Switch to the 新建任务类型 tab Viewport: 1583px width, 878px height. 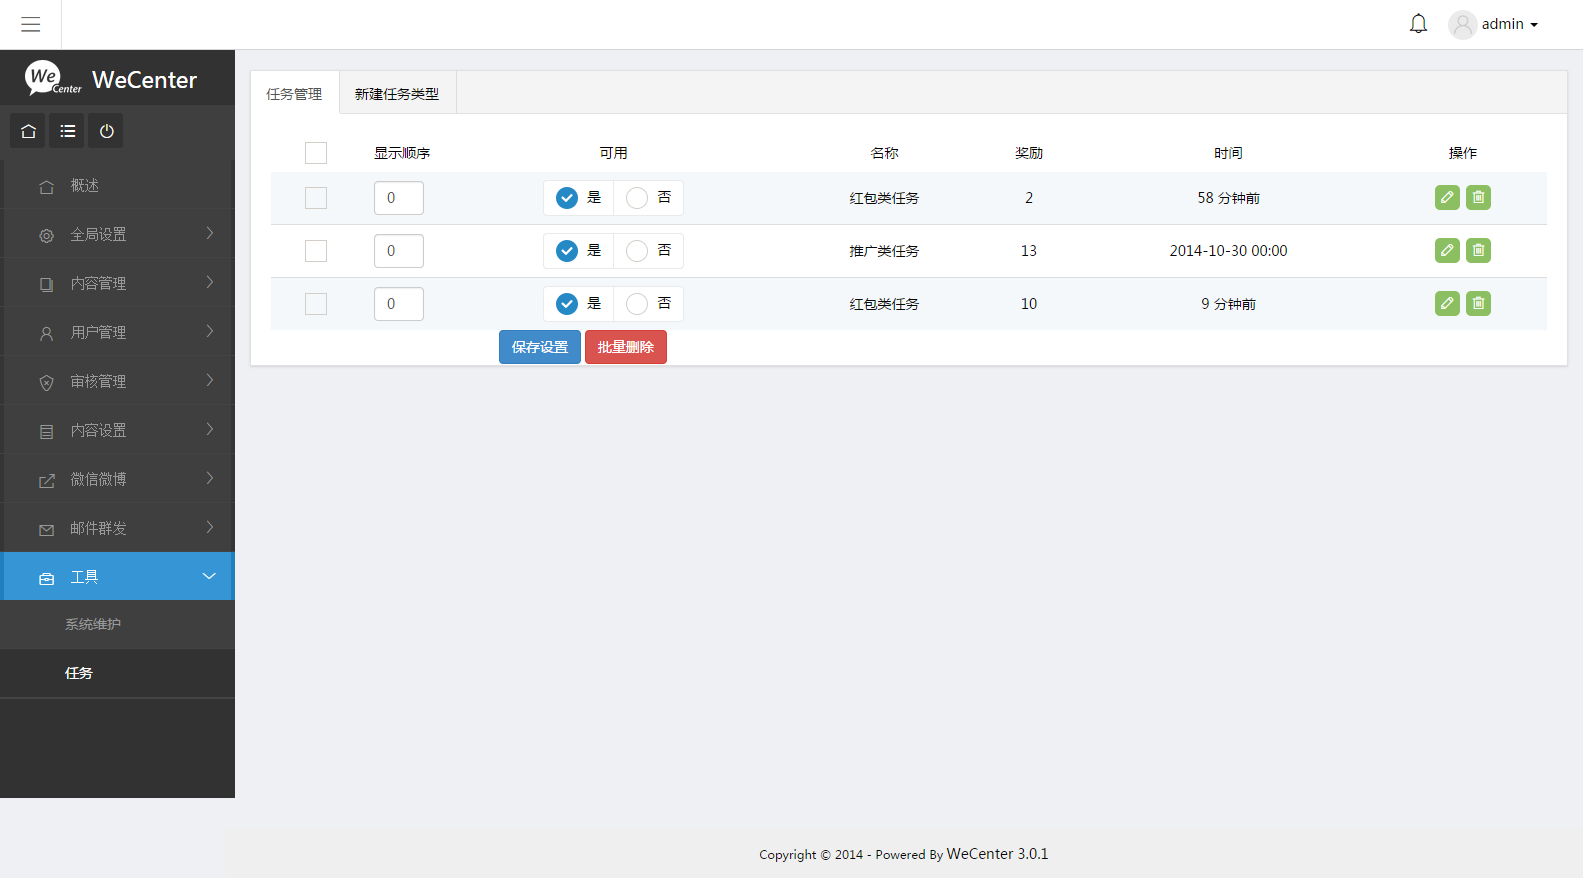(397, 93)
